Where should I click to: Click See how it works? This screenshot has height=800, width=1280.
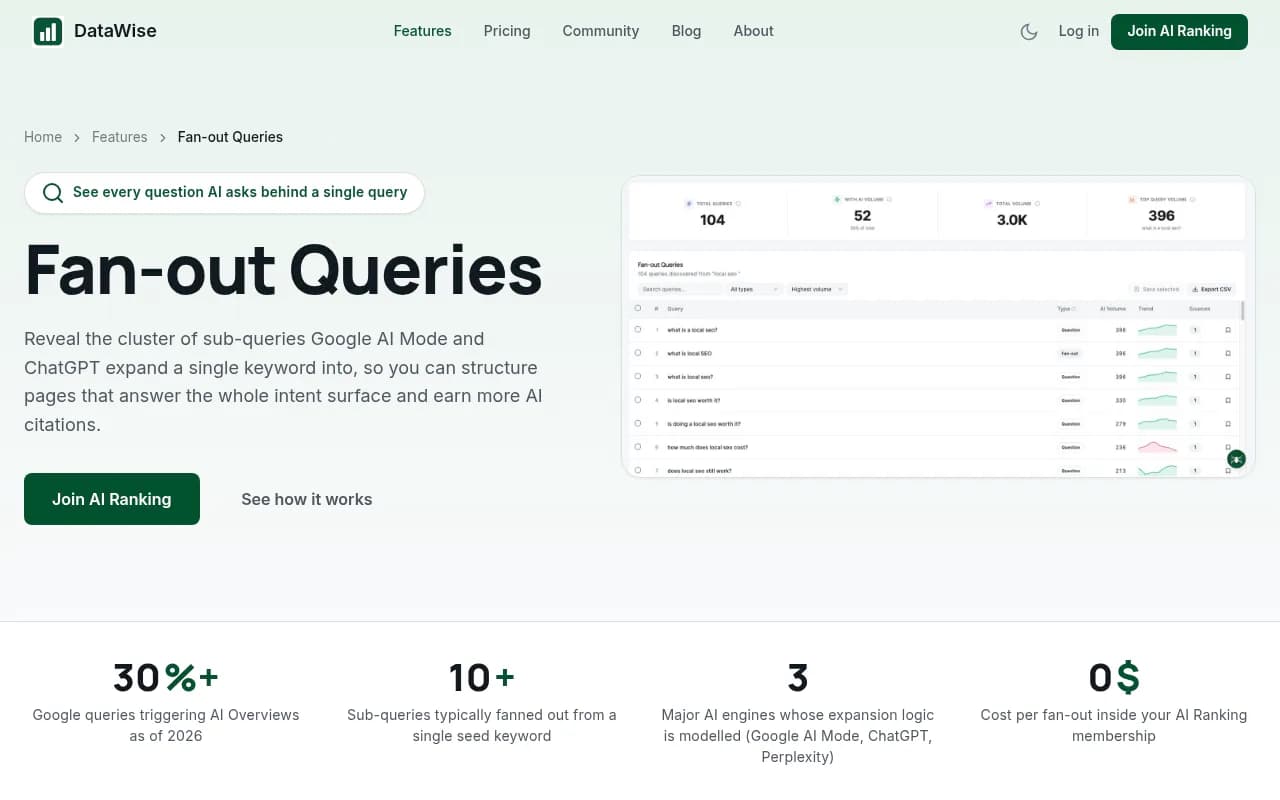(x=306, y=499)
